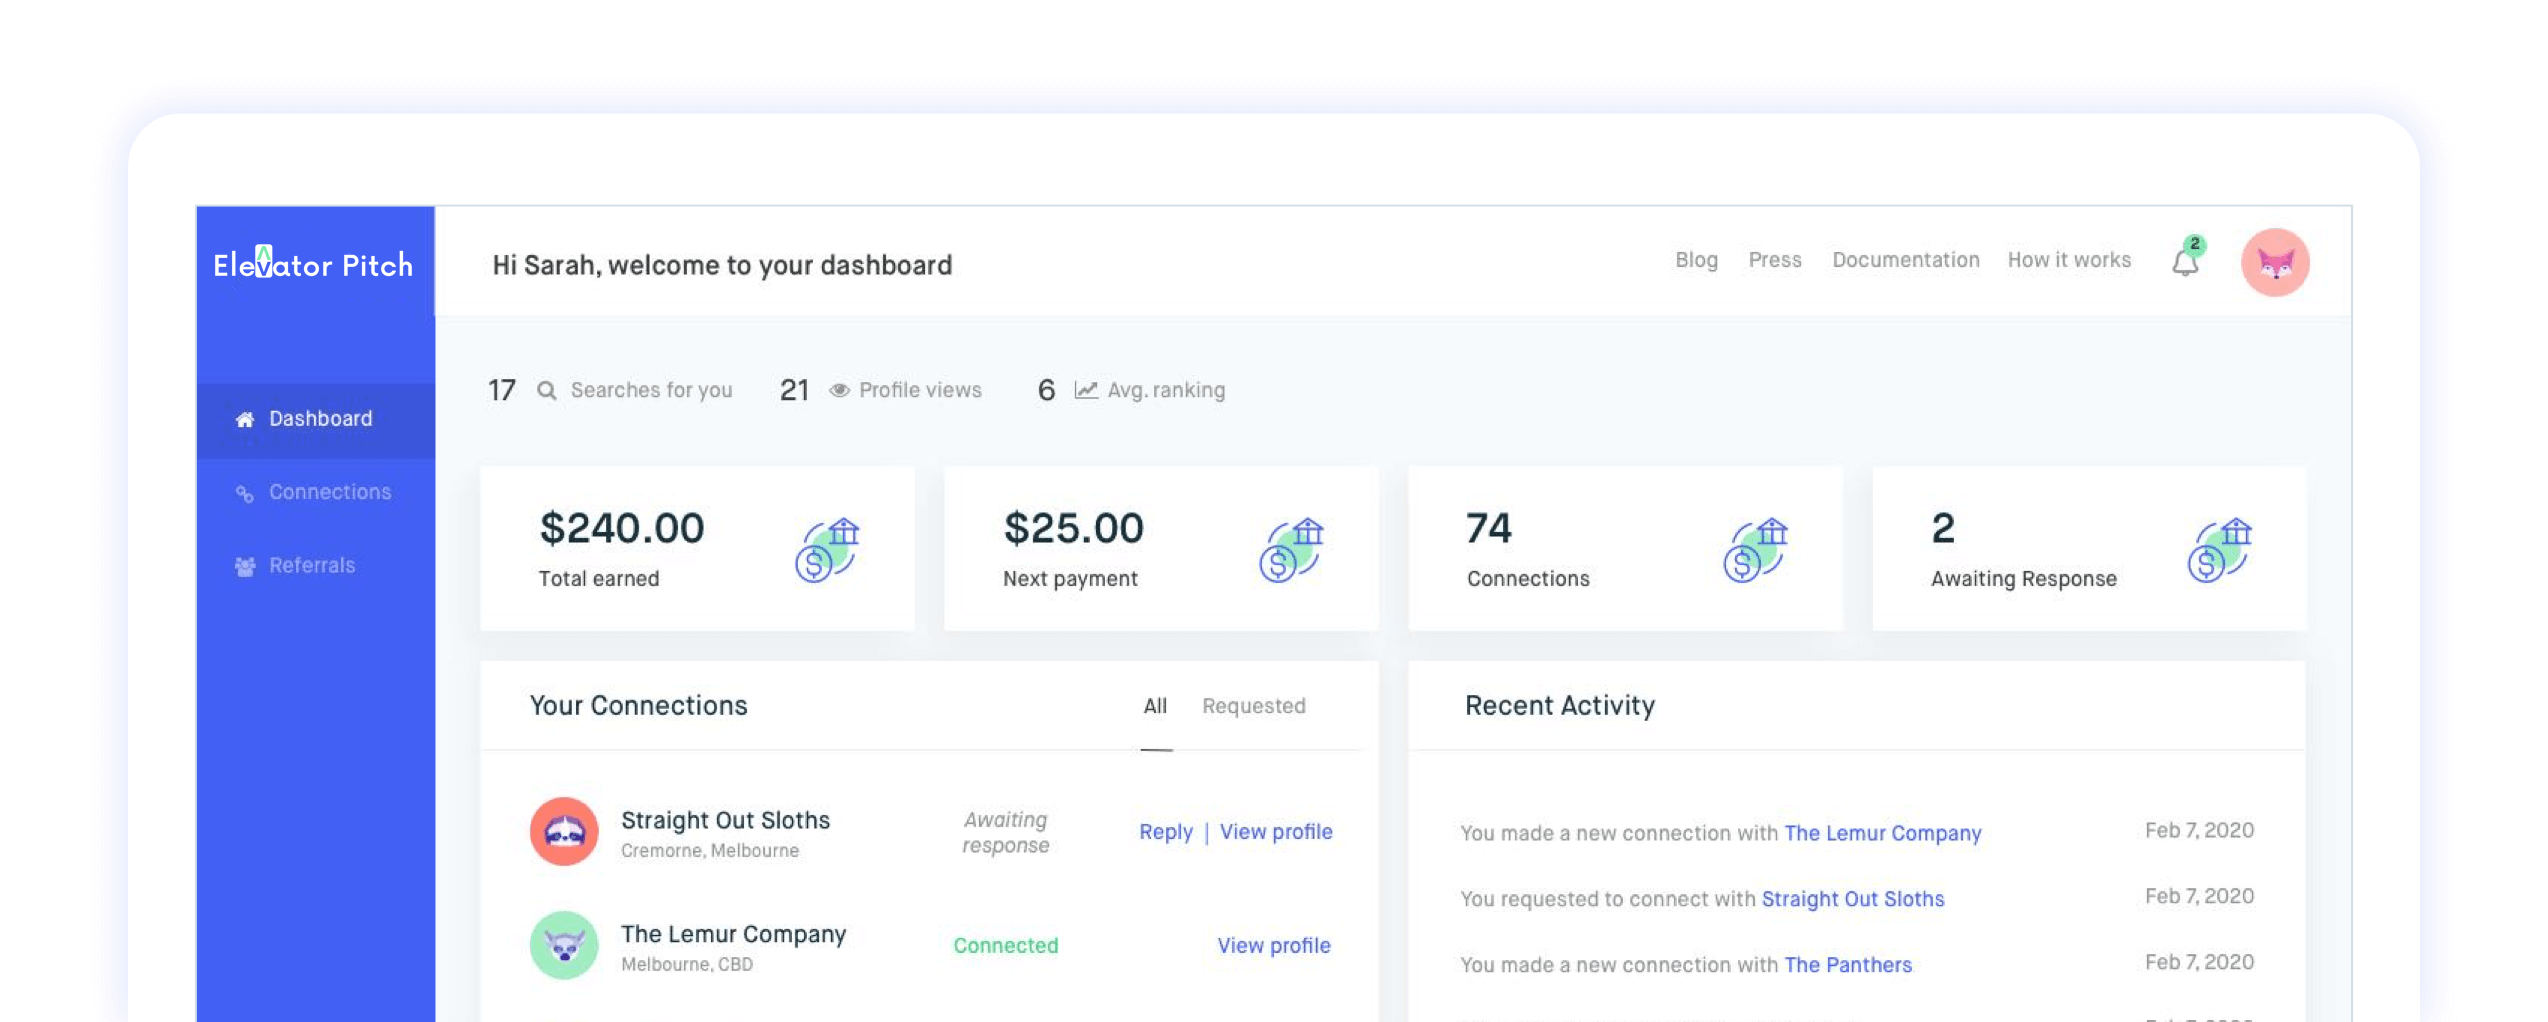Switch to the Requested connections tab

tap(1253, 706)
